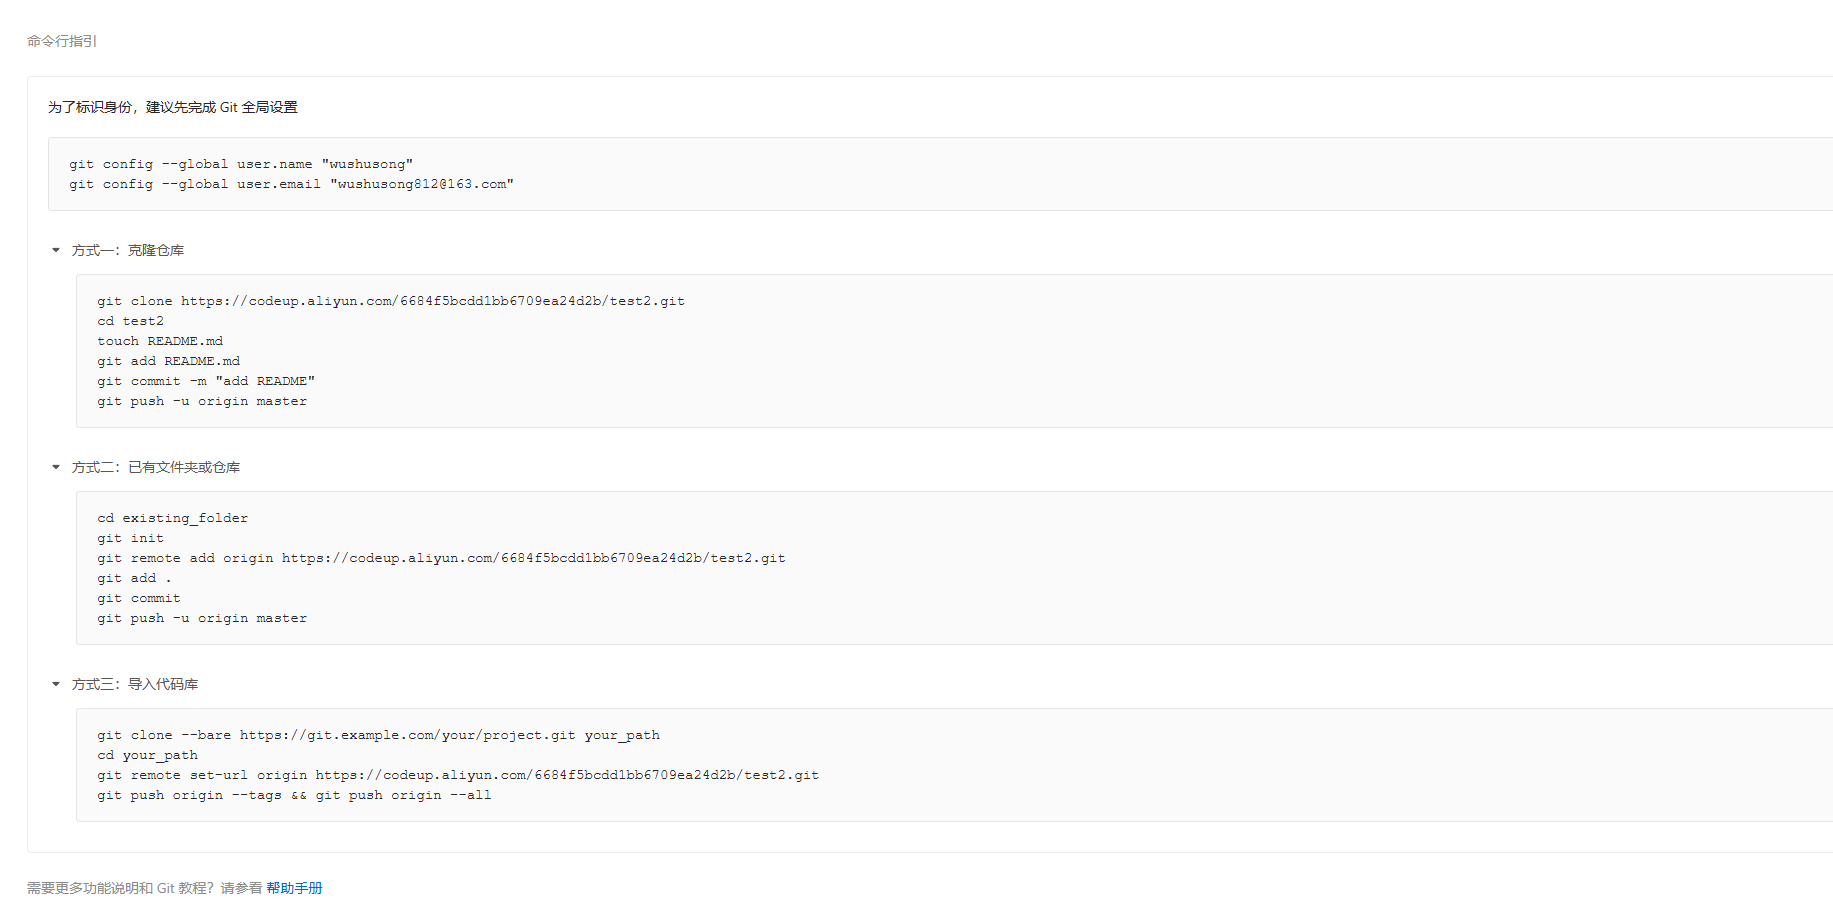Click the cd your_path command line
Screen dimensions: 1833x912
click(147, 755)
